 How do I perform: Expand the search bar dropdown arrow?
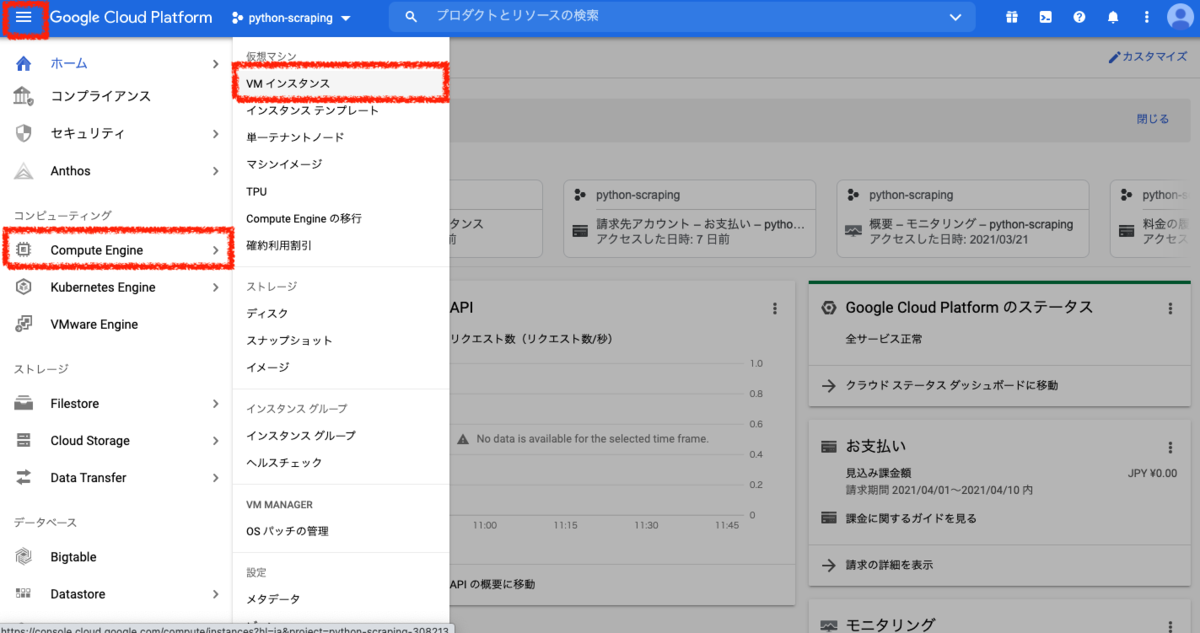956,17
